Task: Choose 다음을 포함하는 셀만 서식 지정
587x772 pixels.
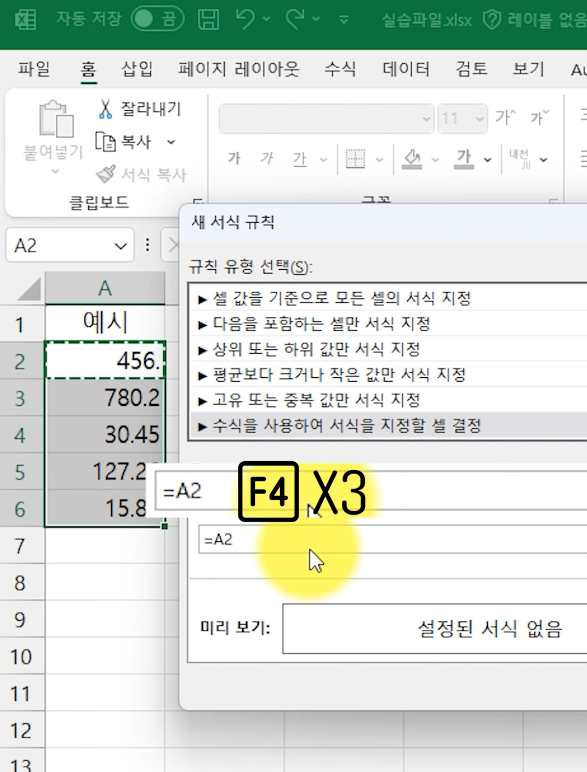Action: [x=388, y=324]
